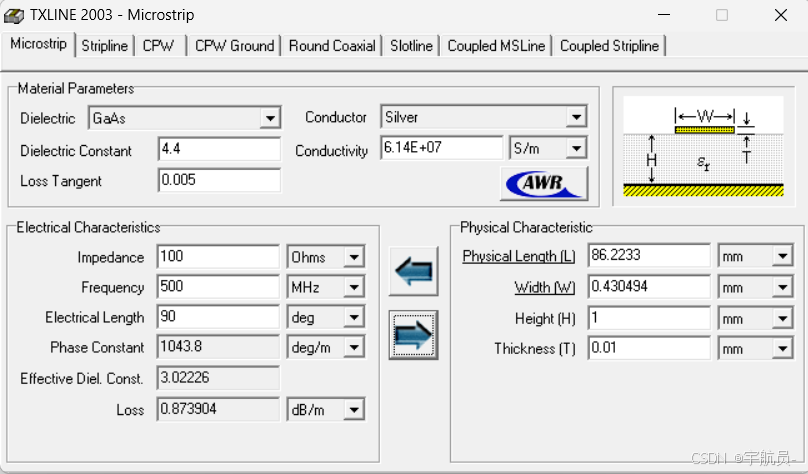Click the Loss Tangent field 0.005
The height and width of the screenshot is (474, 808).
[219, 180]
